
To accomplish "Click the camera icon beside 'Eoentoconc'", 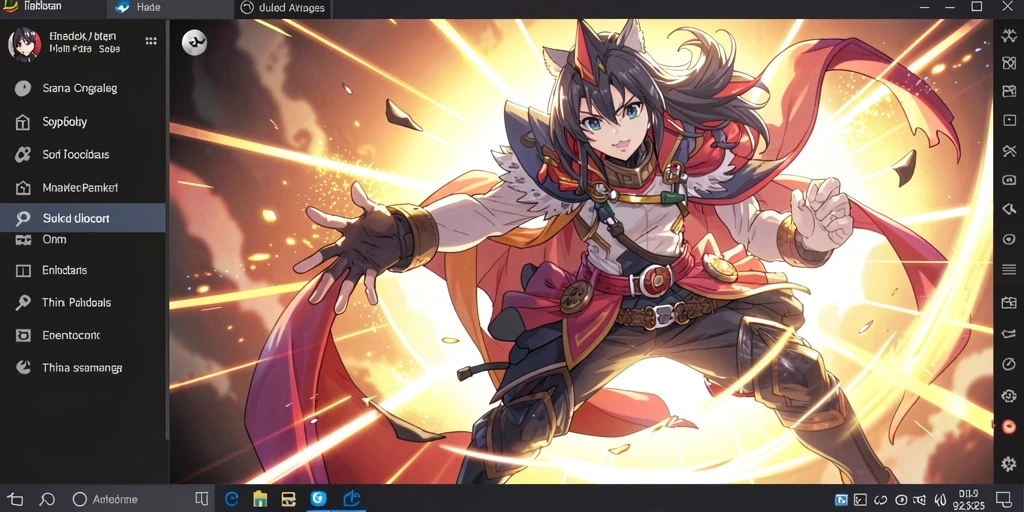I will click(23, 336).
